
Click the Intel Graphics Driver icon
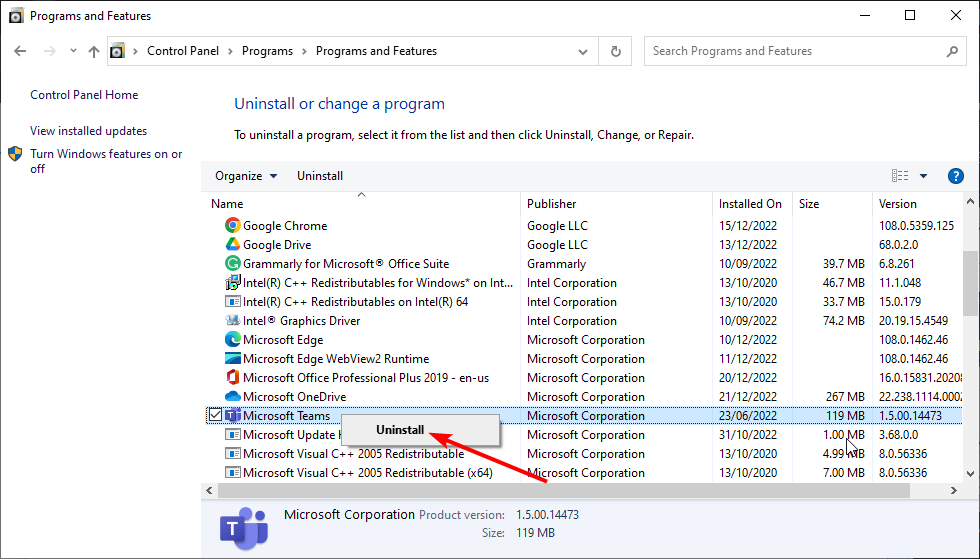pos(232,321)
